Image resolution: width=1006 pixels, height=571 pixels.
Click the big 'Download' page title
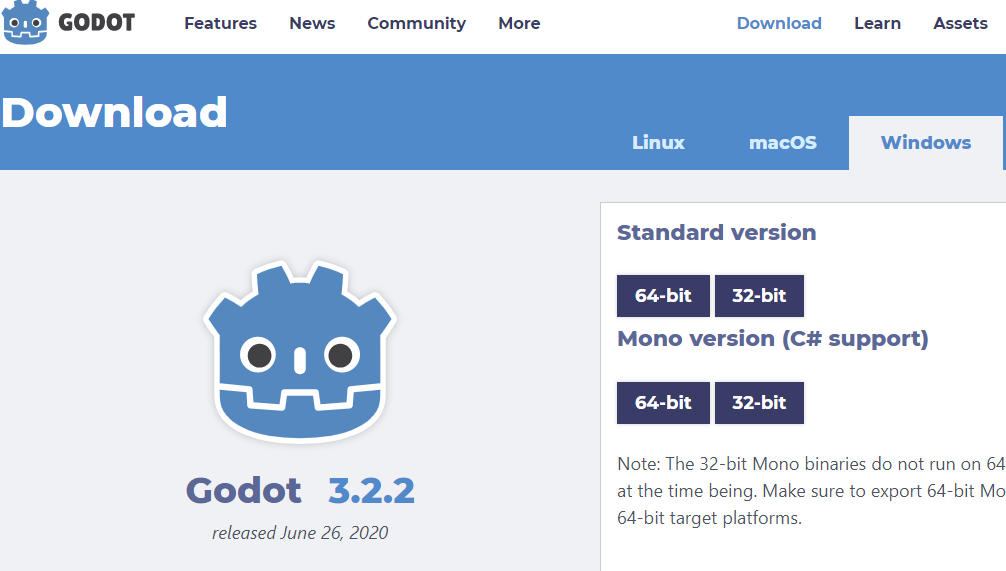pos(114,112)
